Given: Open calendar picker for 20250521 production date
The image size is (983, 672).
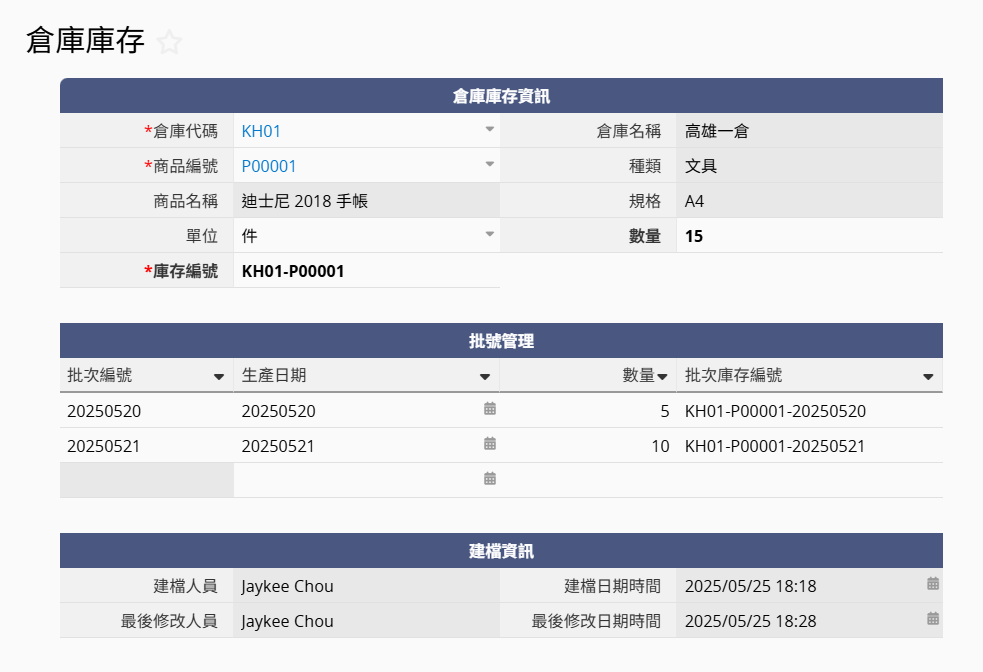Looking at the screenshot, I should point(490,444).
